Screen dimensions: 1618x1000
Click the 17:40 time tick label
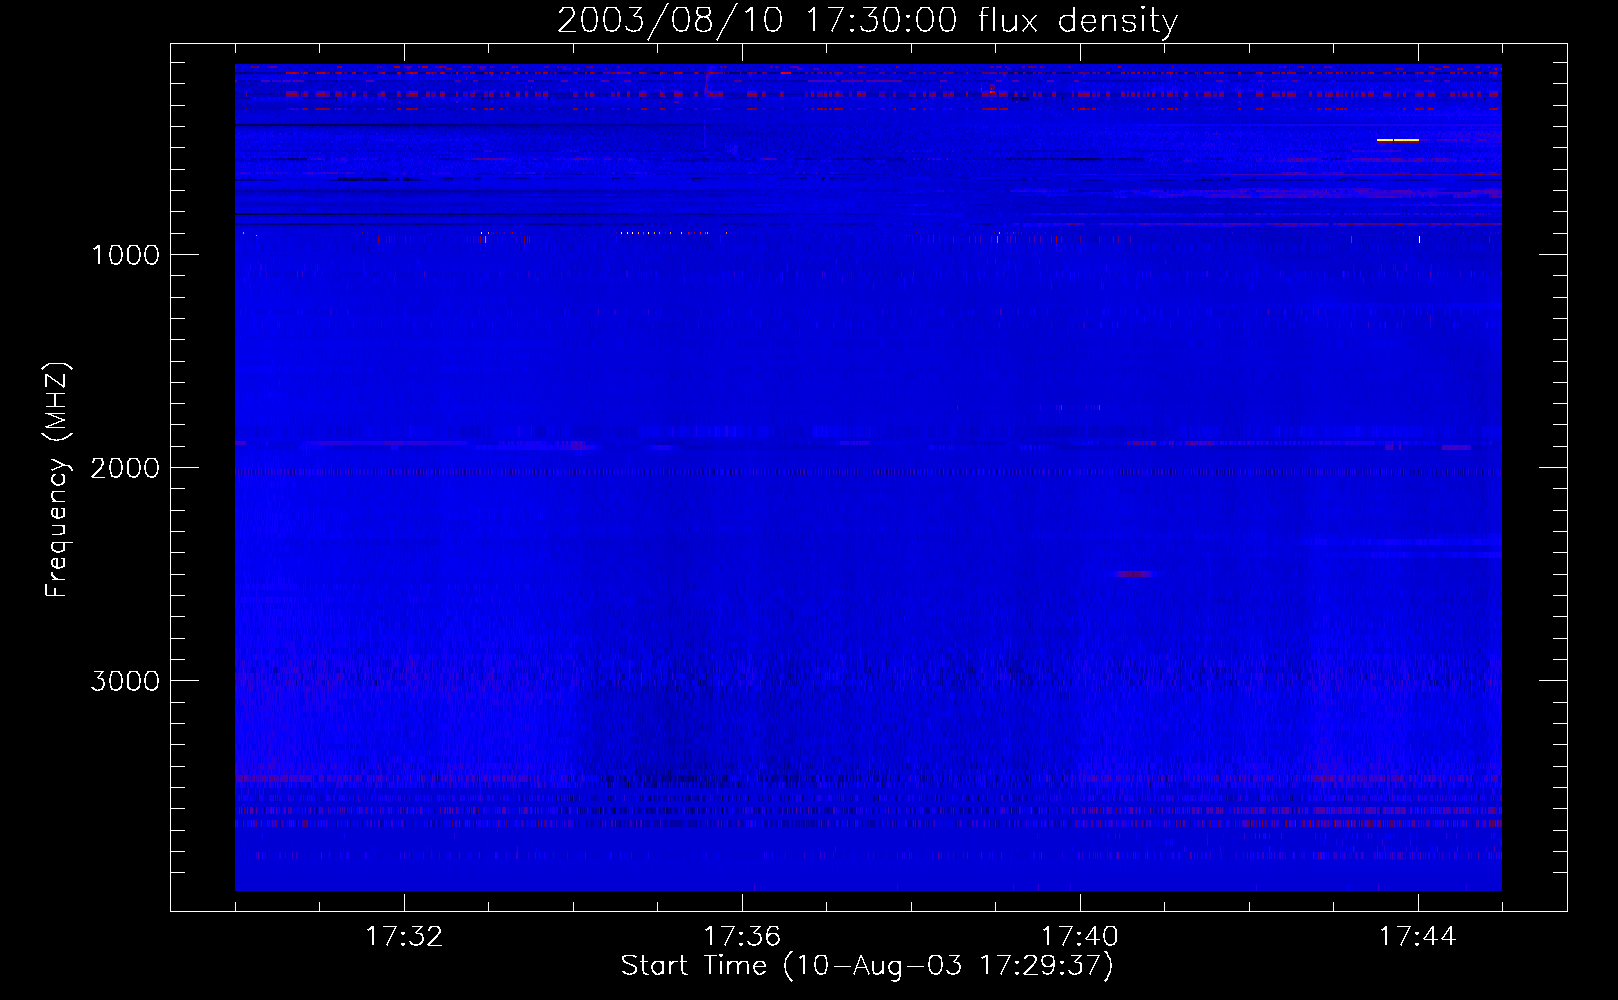pos(1080,936)
